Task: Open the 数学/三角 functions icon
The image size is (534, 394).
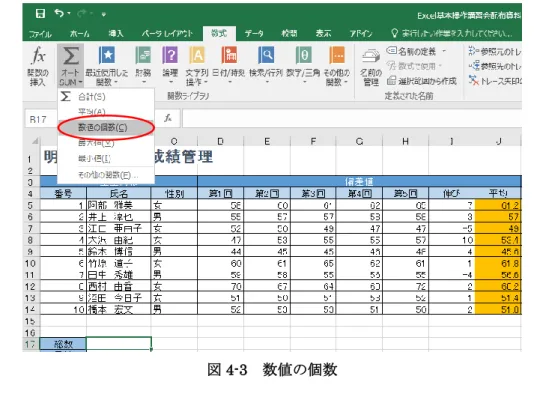Action: click(303, 55)
